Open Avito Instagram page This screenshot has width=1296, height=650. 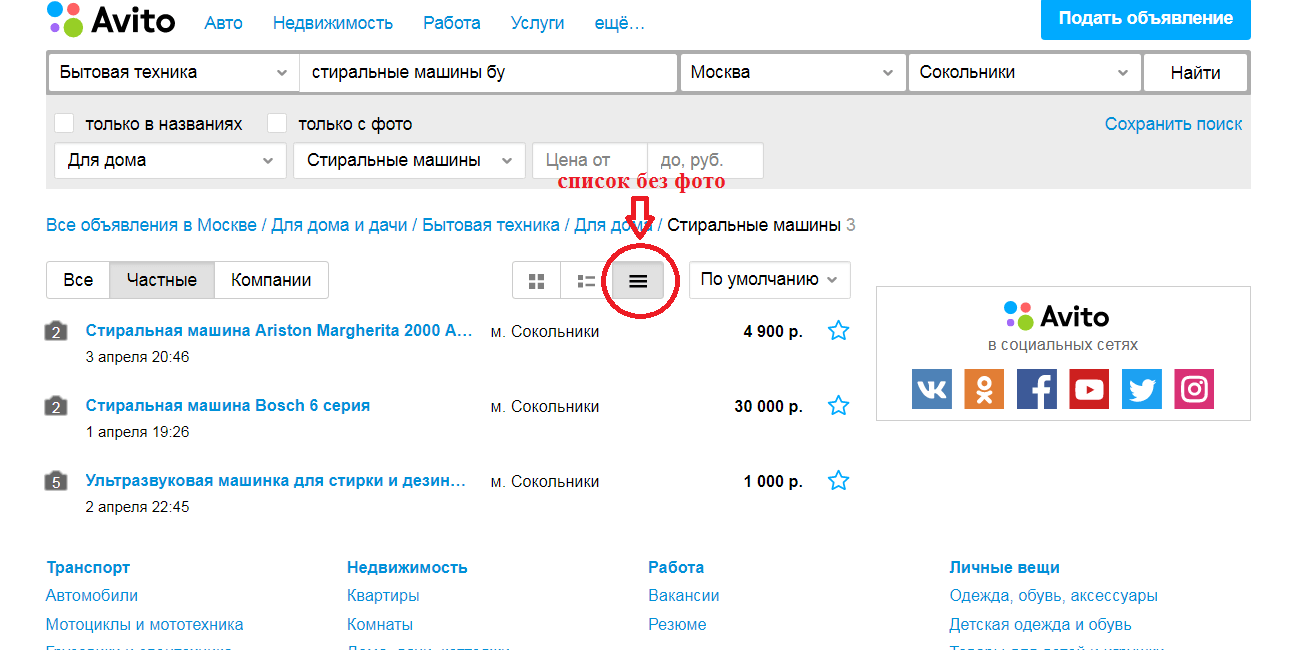coord(1194,389)
